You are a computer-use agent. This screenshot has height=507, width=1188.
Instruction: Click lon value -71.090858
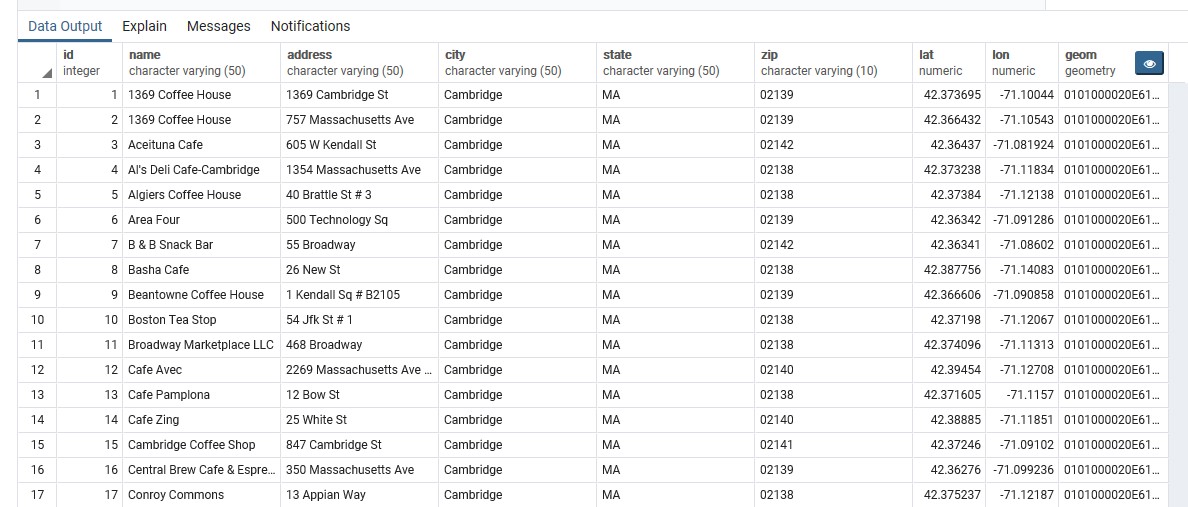(1022, 295)
